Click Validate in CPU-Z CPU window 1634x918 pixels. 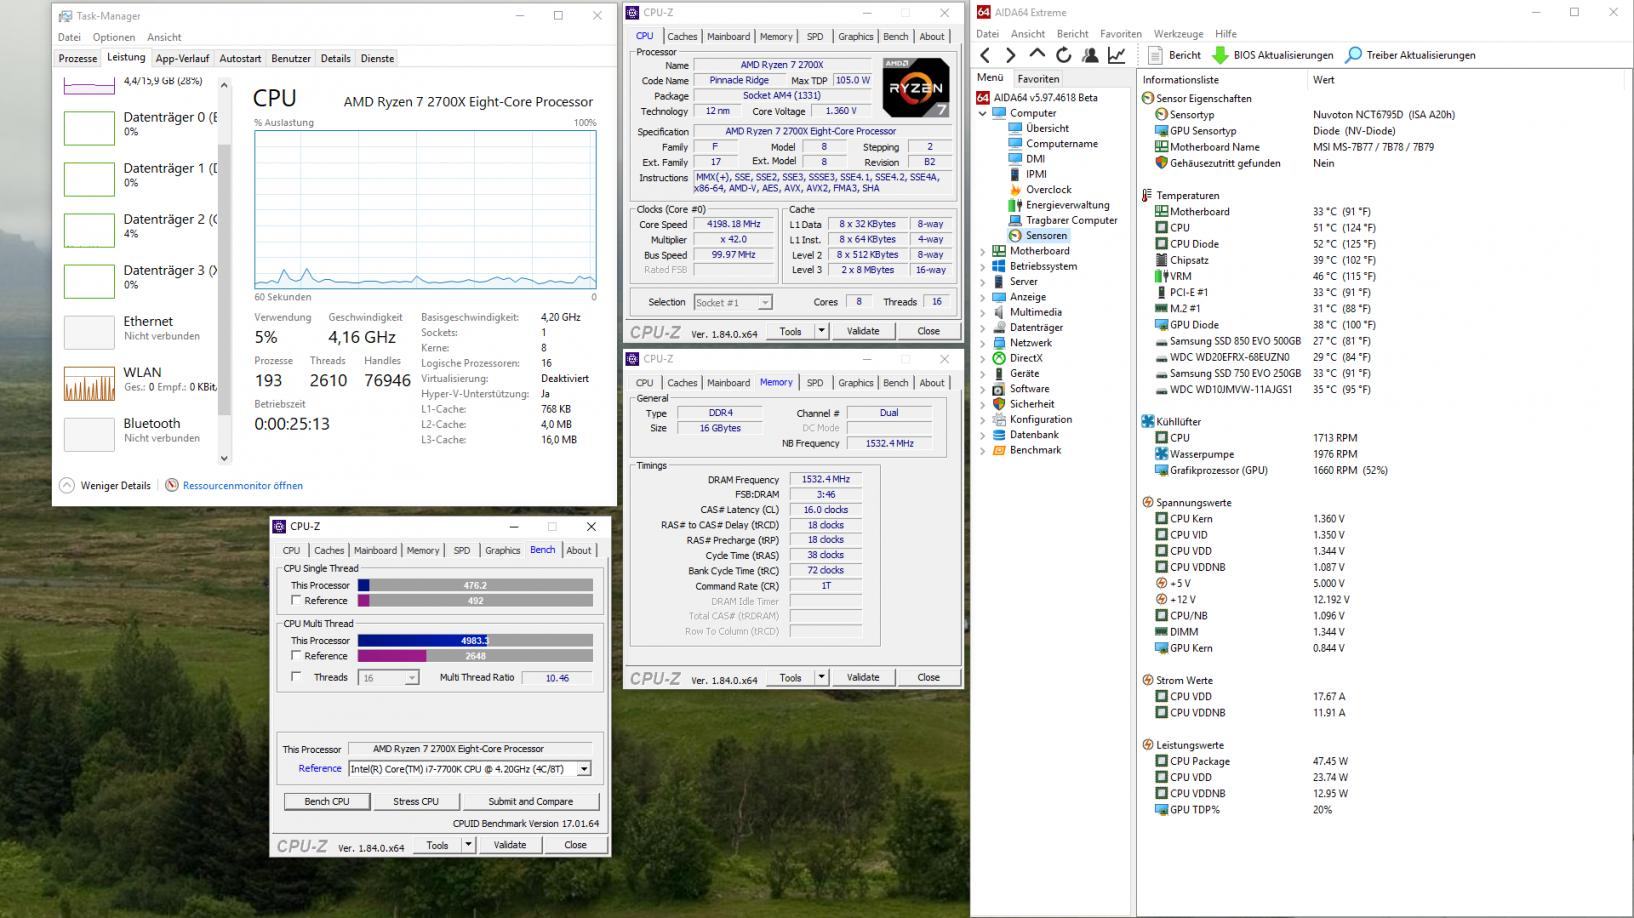[863, 331]
